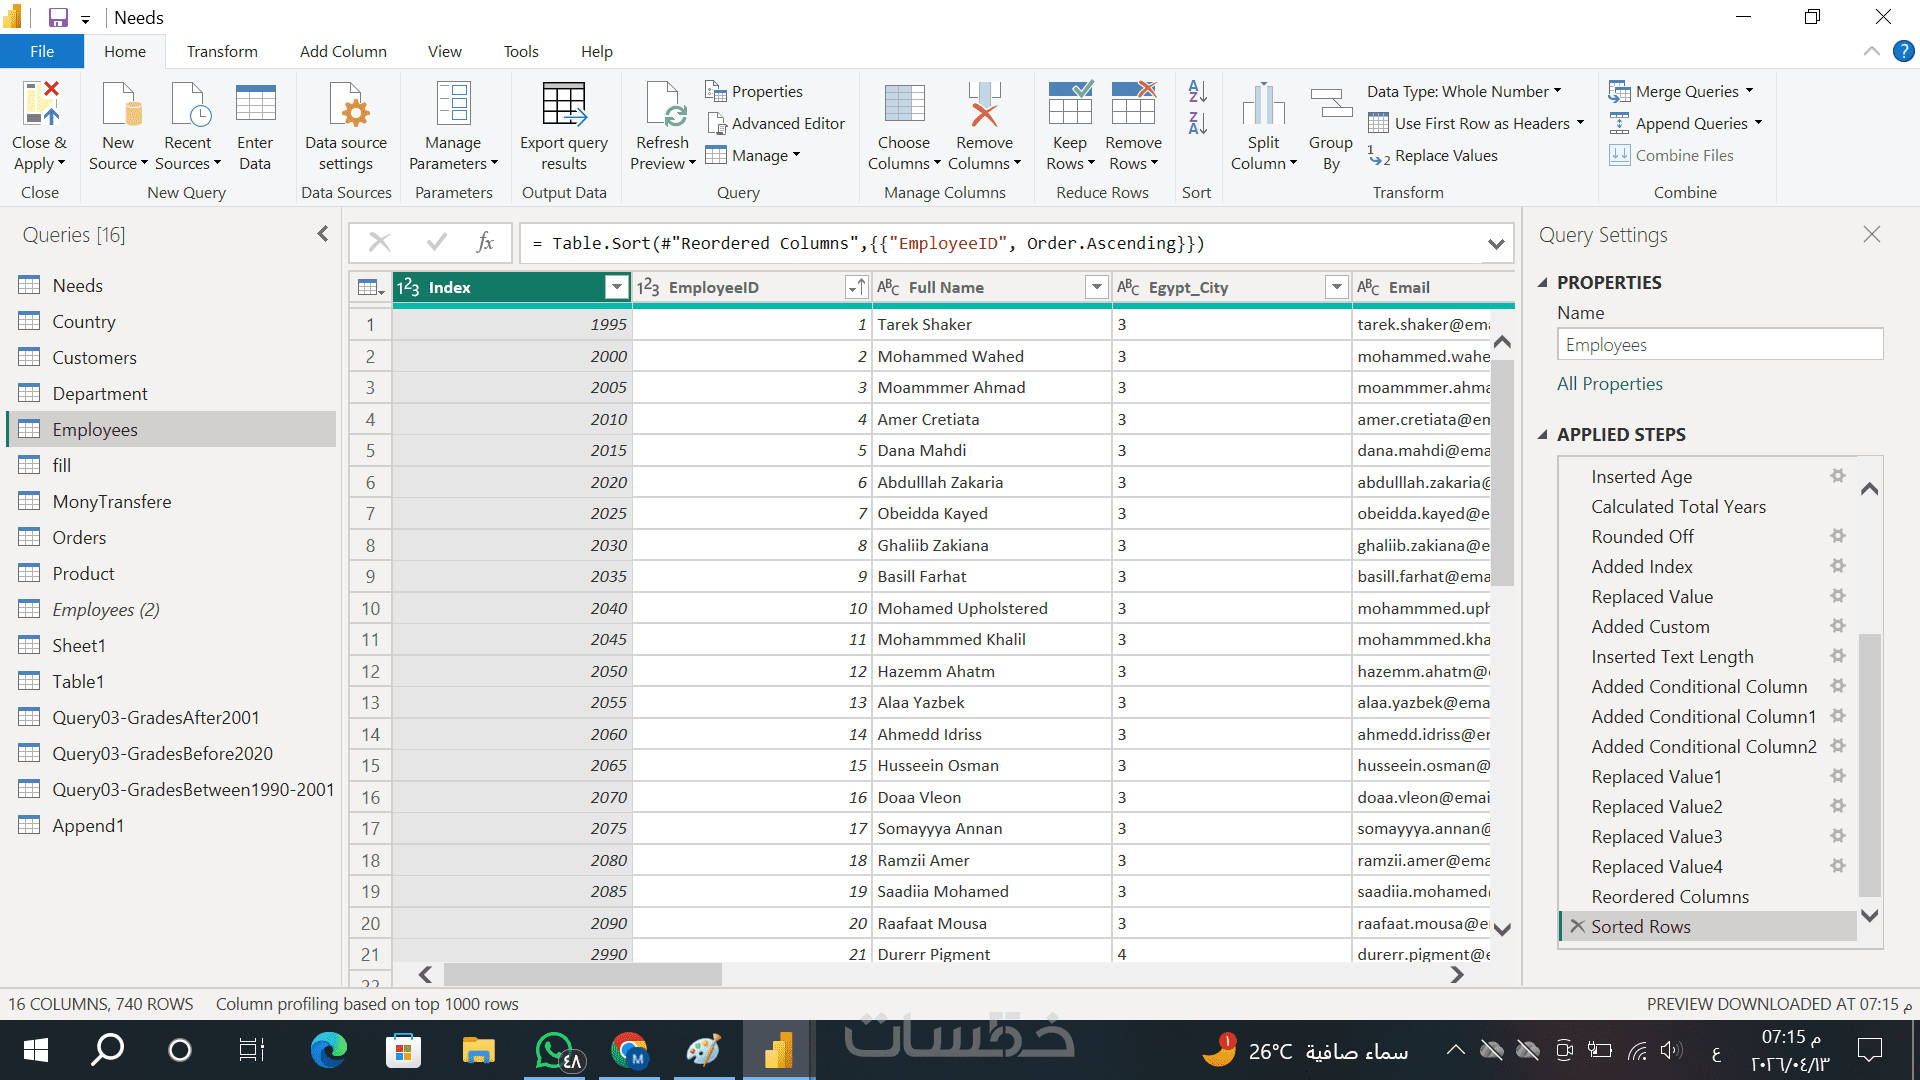This screenshot has height=1080, width=1920.
Task: Click the Choose Columns icon
Action: 904,105
